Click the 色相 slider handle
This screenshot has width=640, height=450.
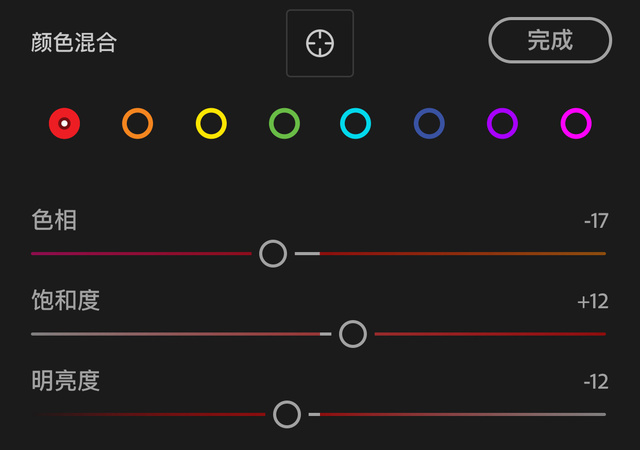pos(273,253)
